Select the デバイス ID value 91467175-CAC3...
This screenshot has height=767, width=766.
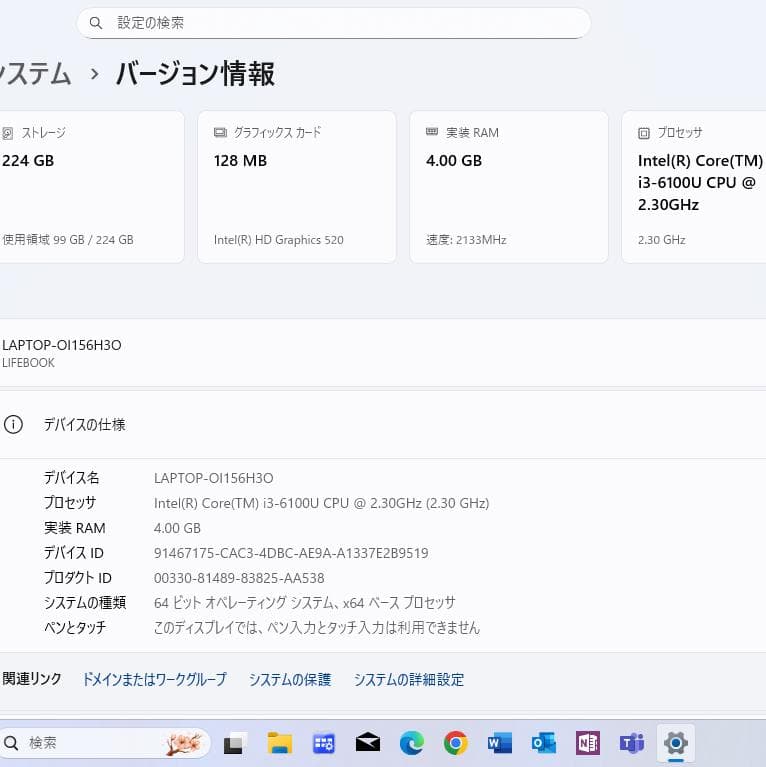(x=291, y=553)
